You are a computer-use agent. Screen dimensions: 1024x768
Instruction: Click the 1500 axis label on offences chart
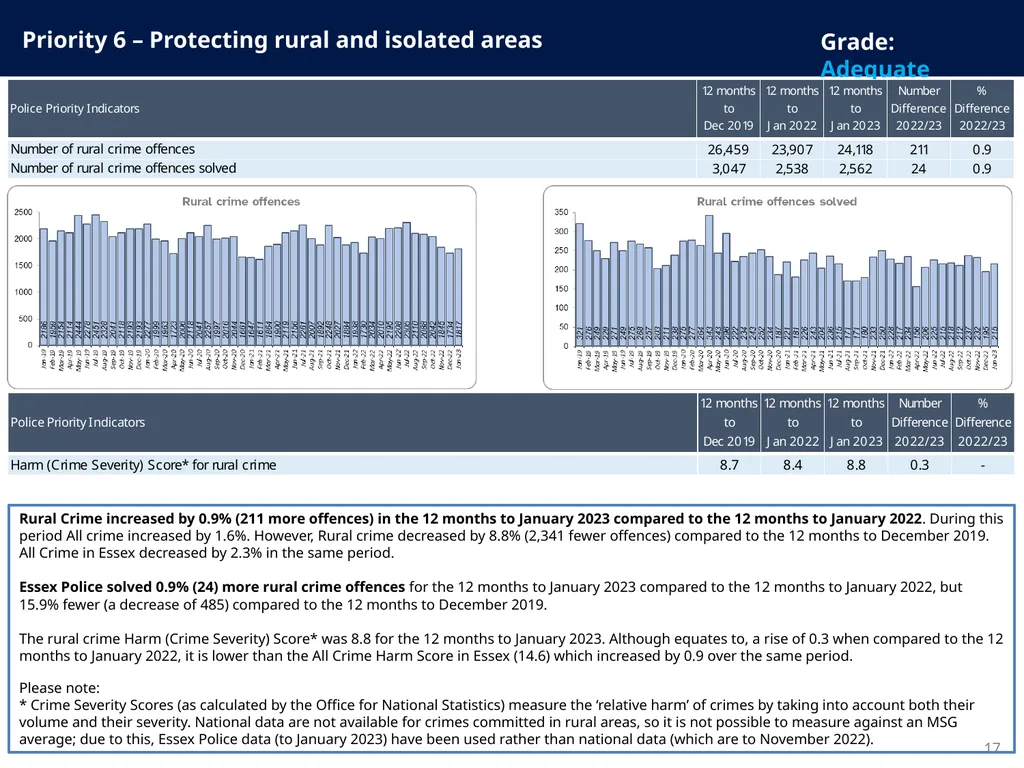pos(23,265)
